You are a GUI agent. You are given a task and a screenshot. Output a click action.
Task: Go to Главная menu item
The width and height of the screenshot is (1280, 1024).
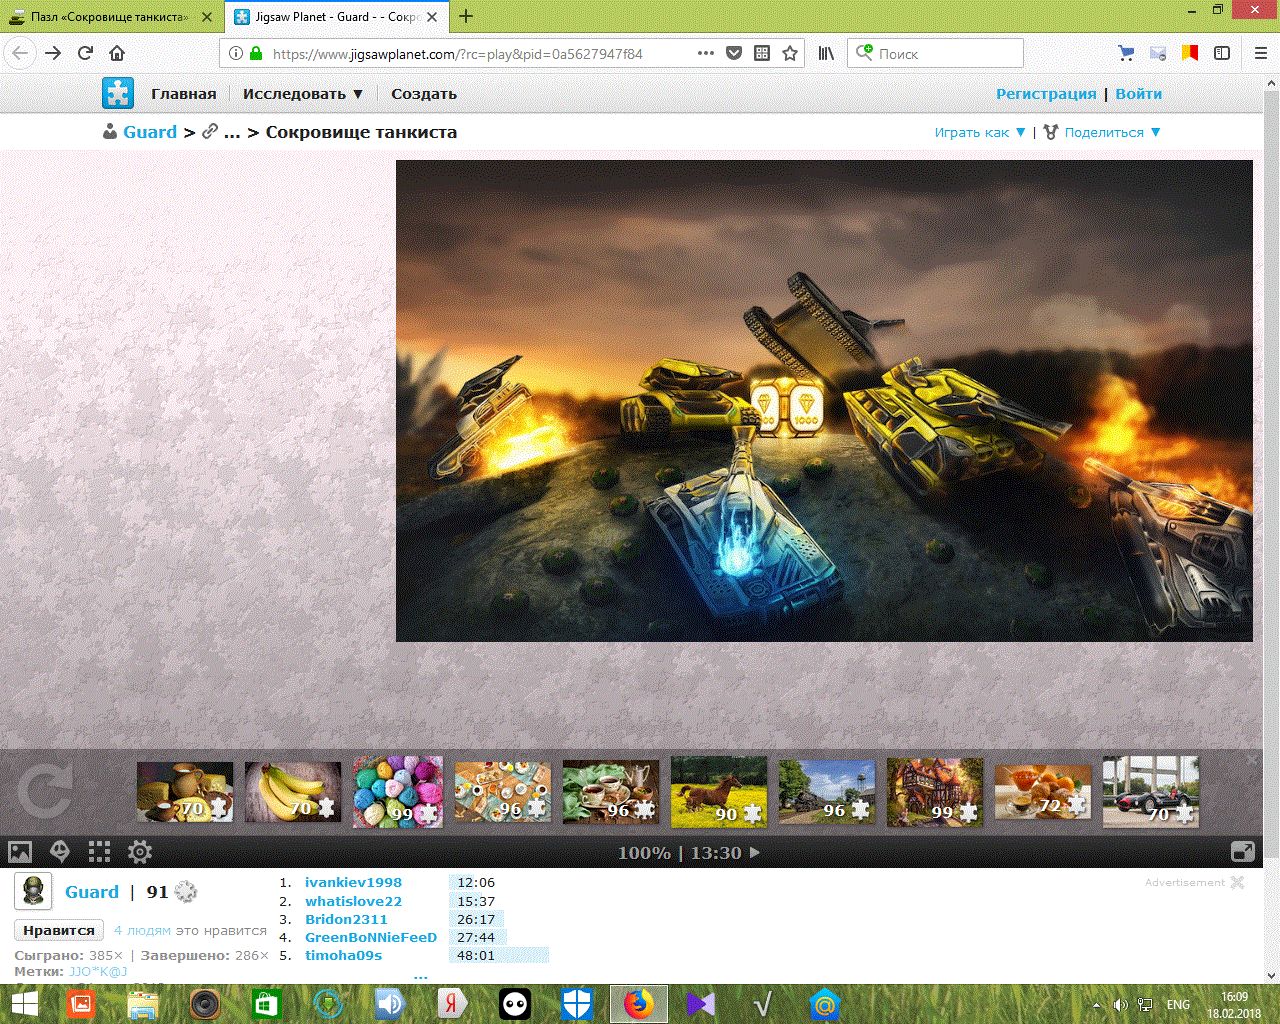click(184, 94)
